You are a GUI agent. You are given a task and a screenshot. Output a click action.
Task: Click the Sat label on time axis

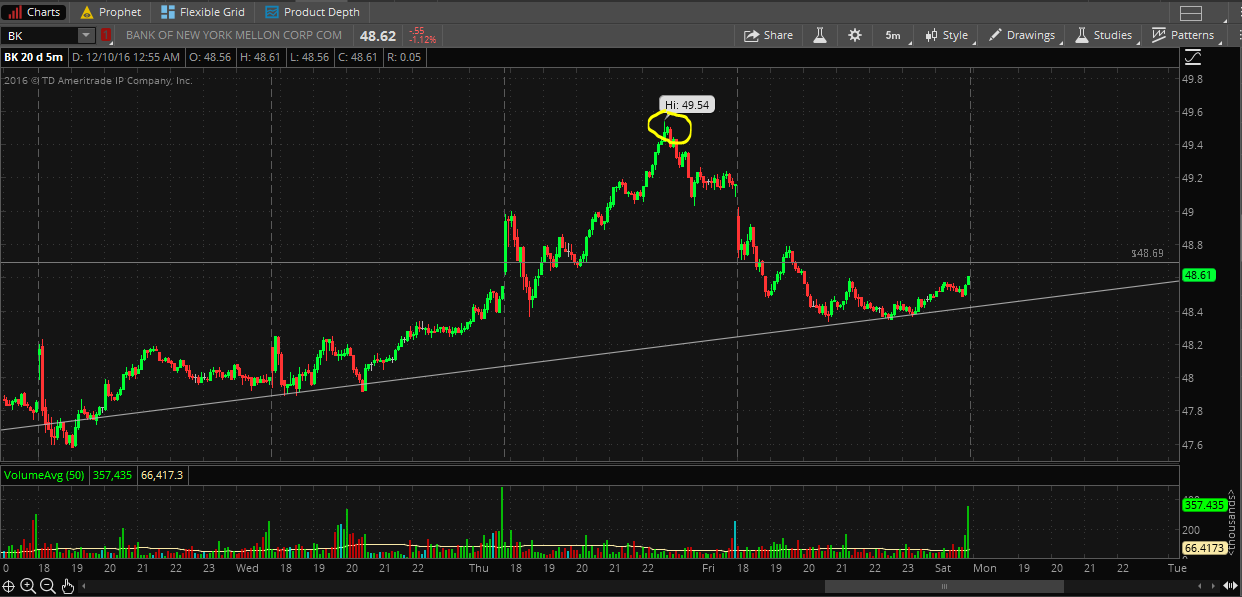(x=943, y=568)
